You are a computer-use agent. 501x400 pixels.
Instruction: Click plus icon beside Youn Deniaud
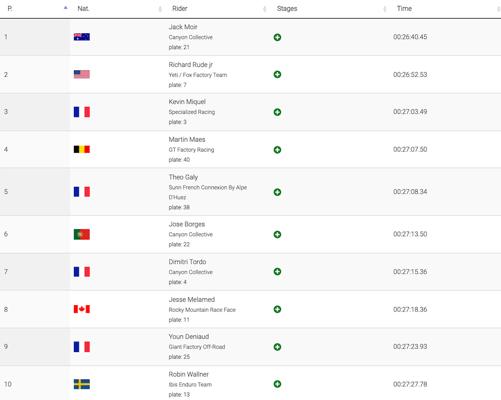coord(277,347)
